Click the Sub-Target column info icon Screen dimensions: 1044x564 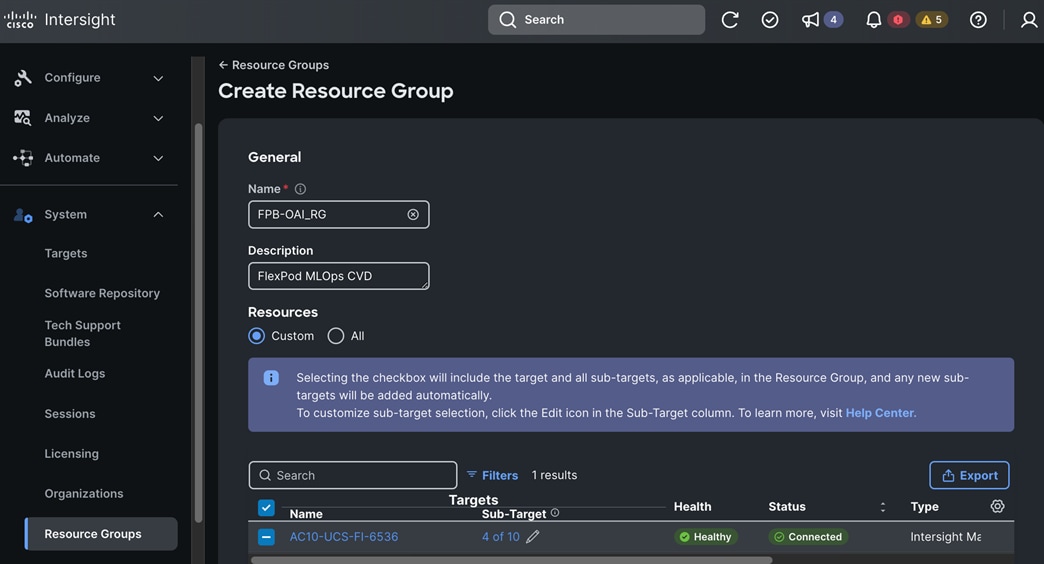[555, 513]
